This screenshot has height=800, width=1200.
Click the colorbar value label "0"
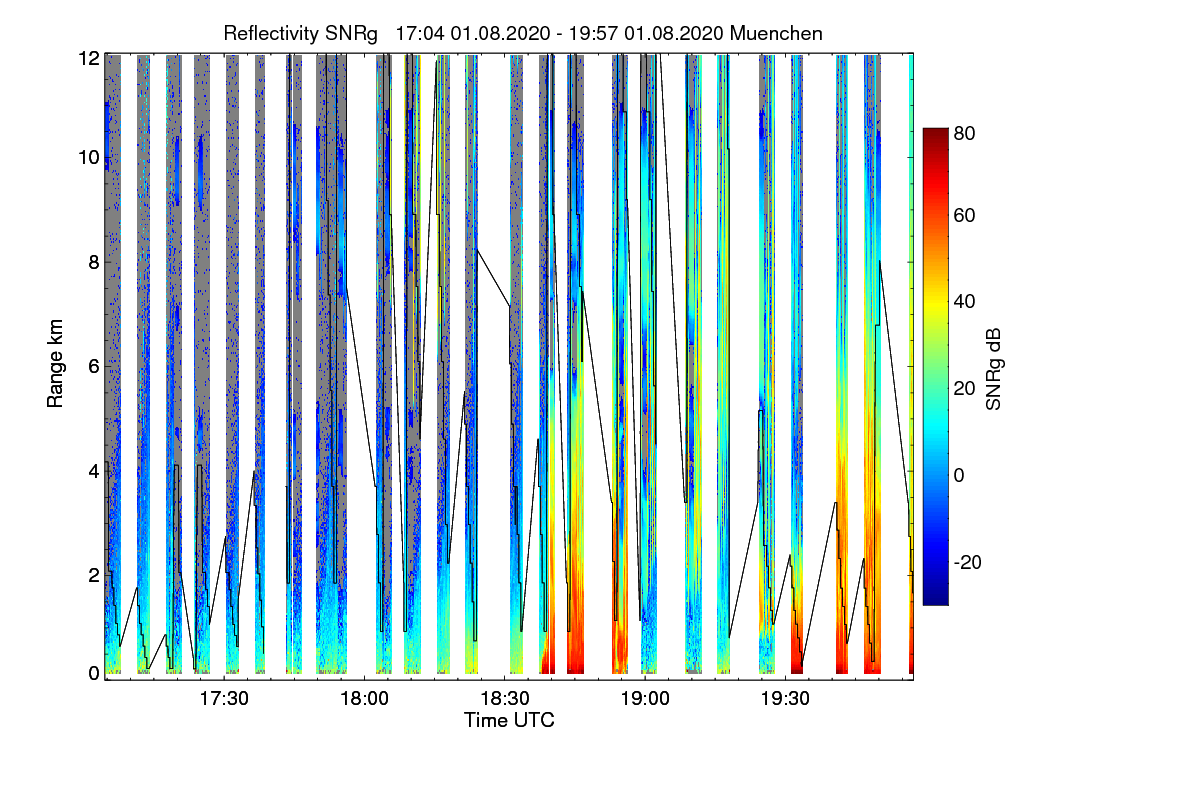959,475
